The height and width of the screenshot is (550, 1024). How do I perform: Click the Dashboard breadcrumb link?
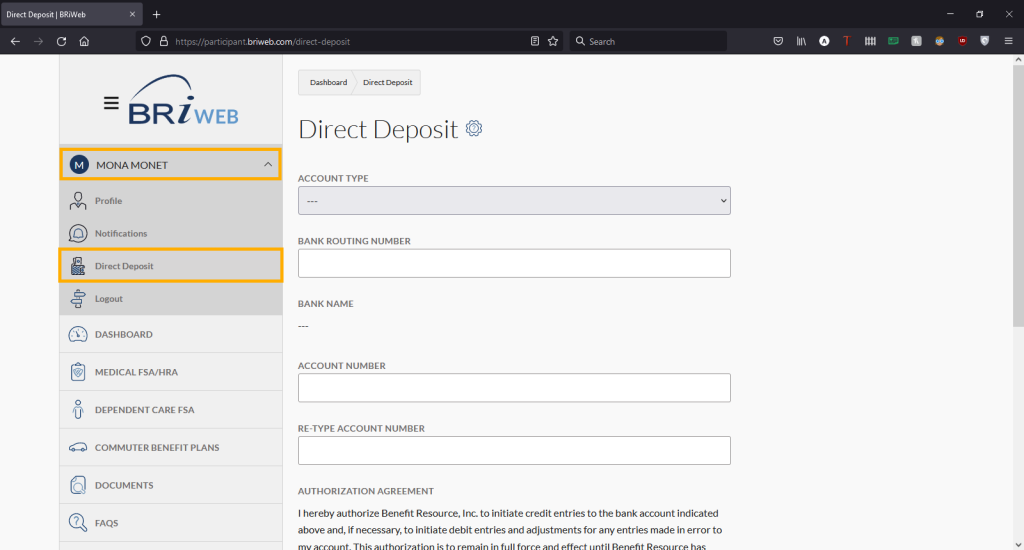tap(328, 82)
